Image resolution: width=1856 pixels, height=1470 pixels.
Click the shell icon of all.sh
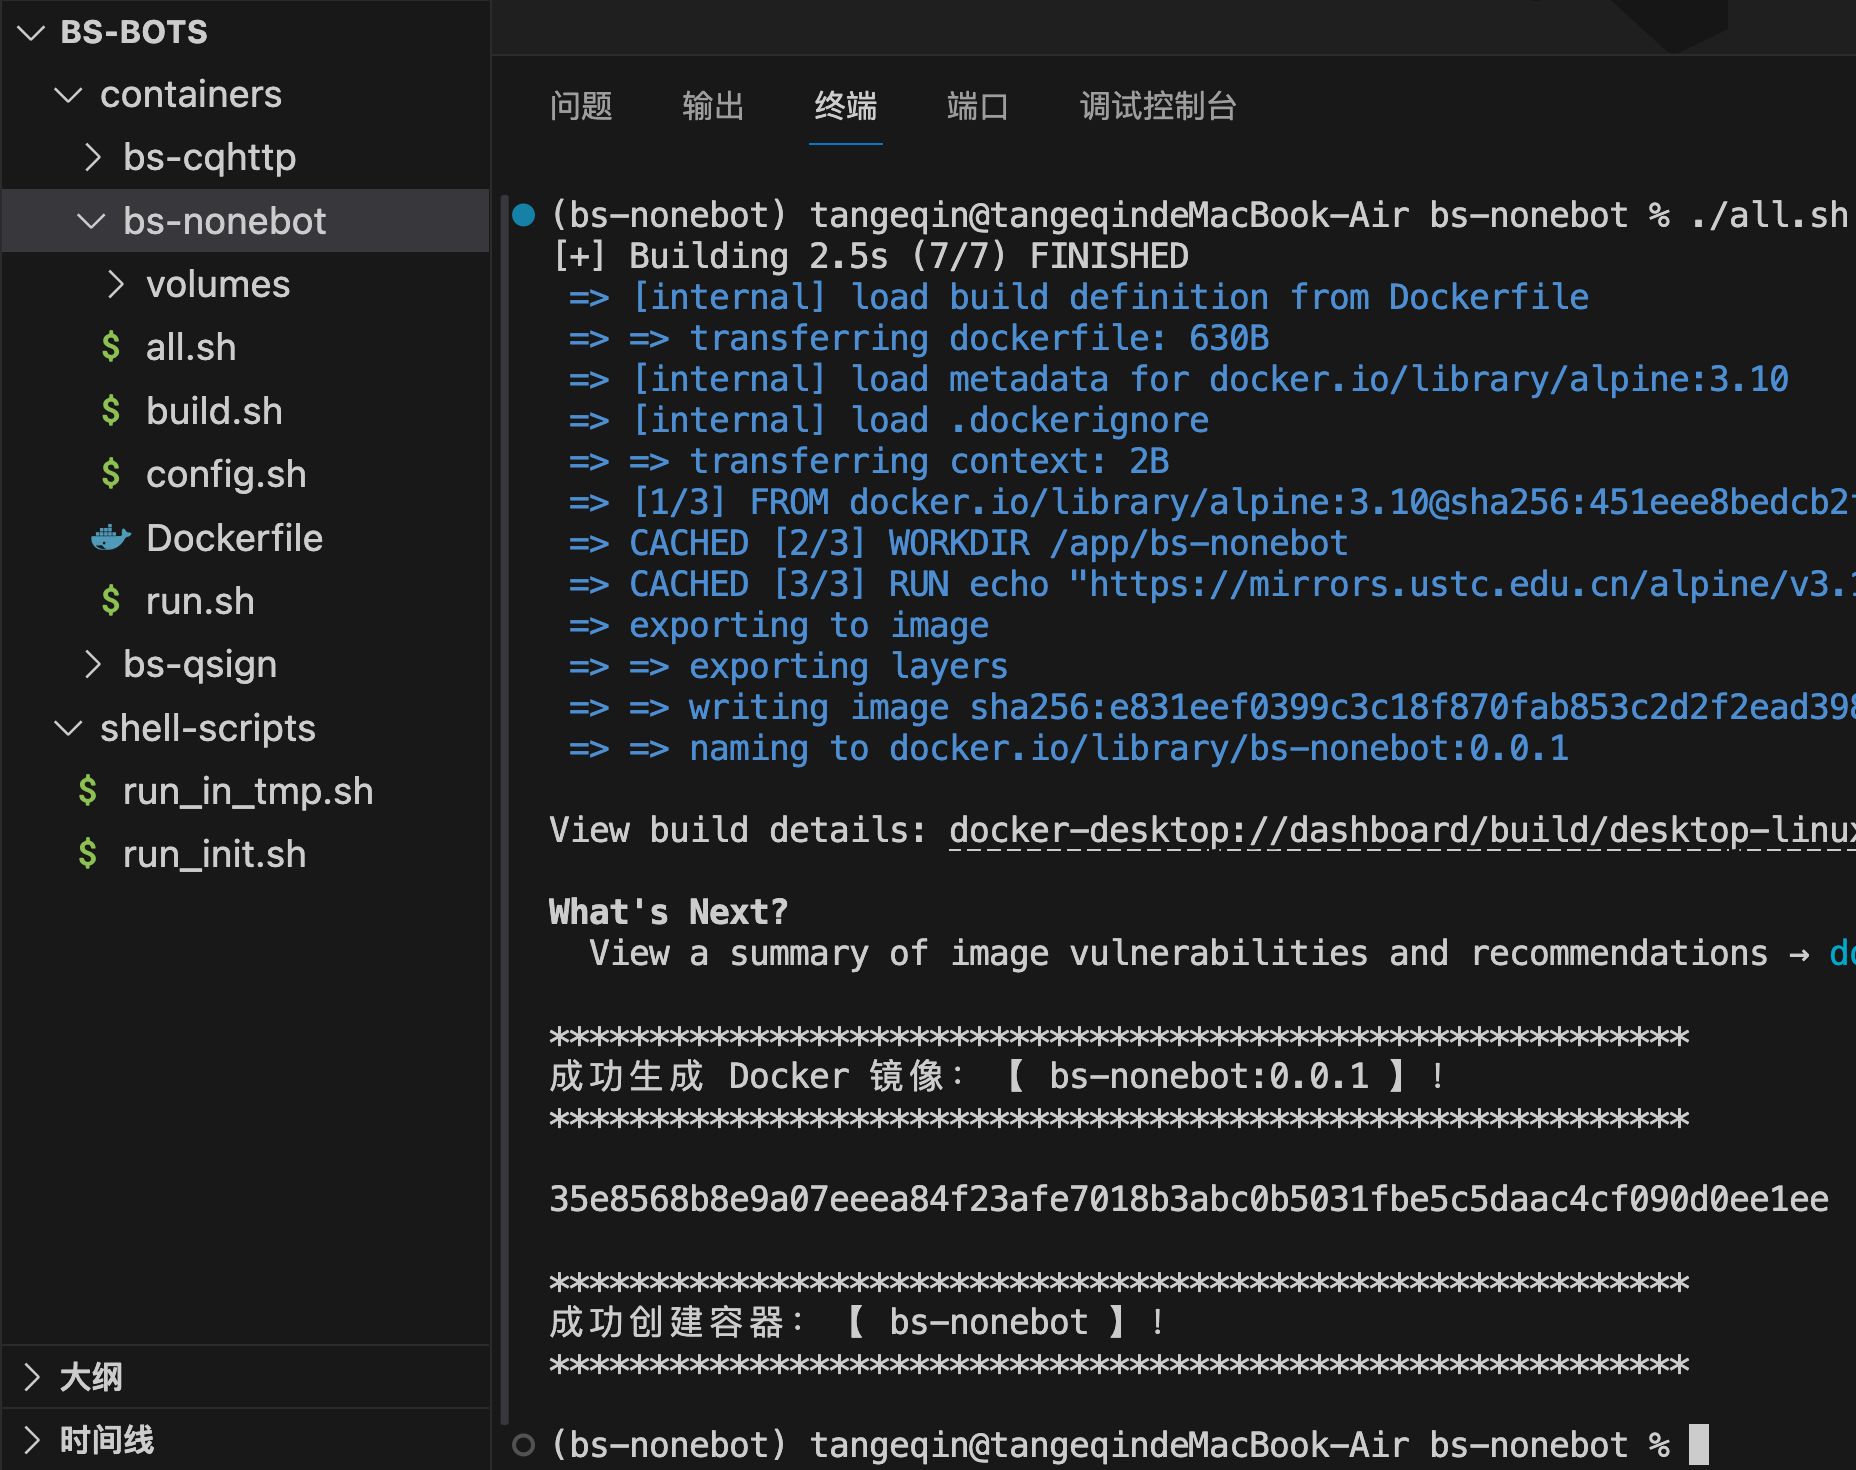[111, 347]
